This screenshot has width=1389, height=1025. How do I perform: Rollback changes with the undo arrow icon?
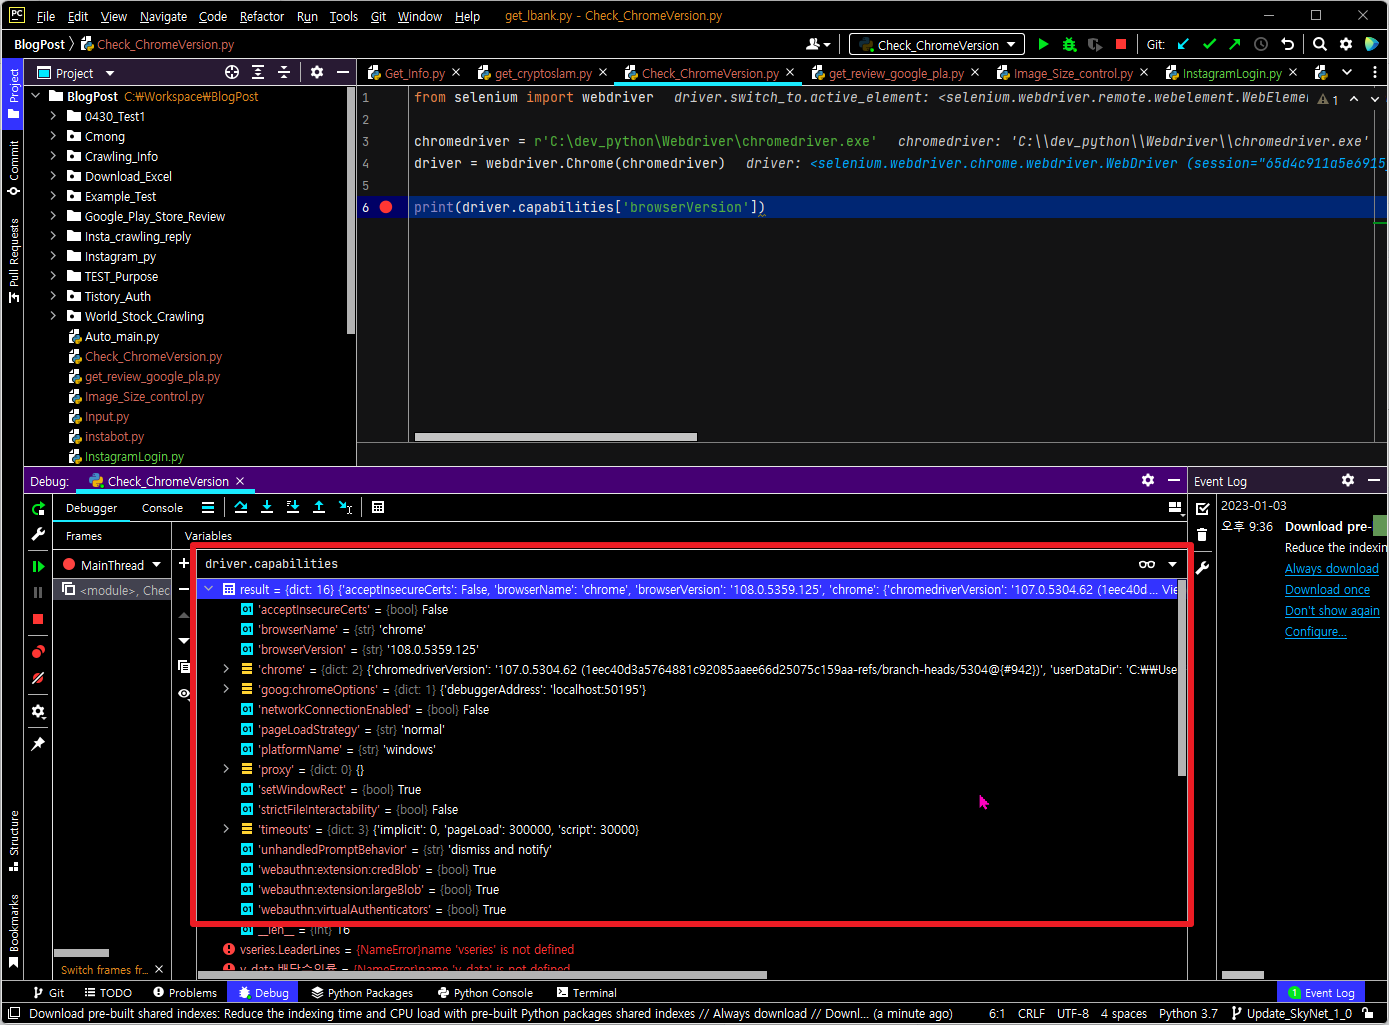(1287, 44)
